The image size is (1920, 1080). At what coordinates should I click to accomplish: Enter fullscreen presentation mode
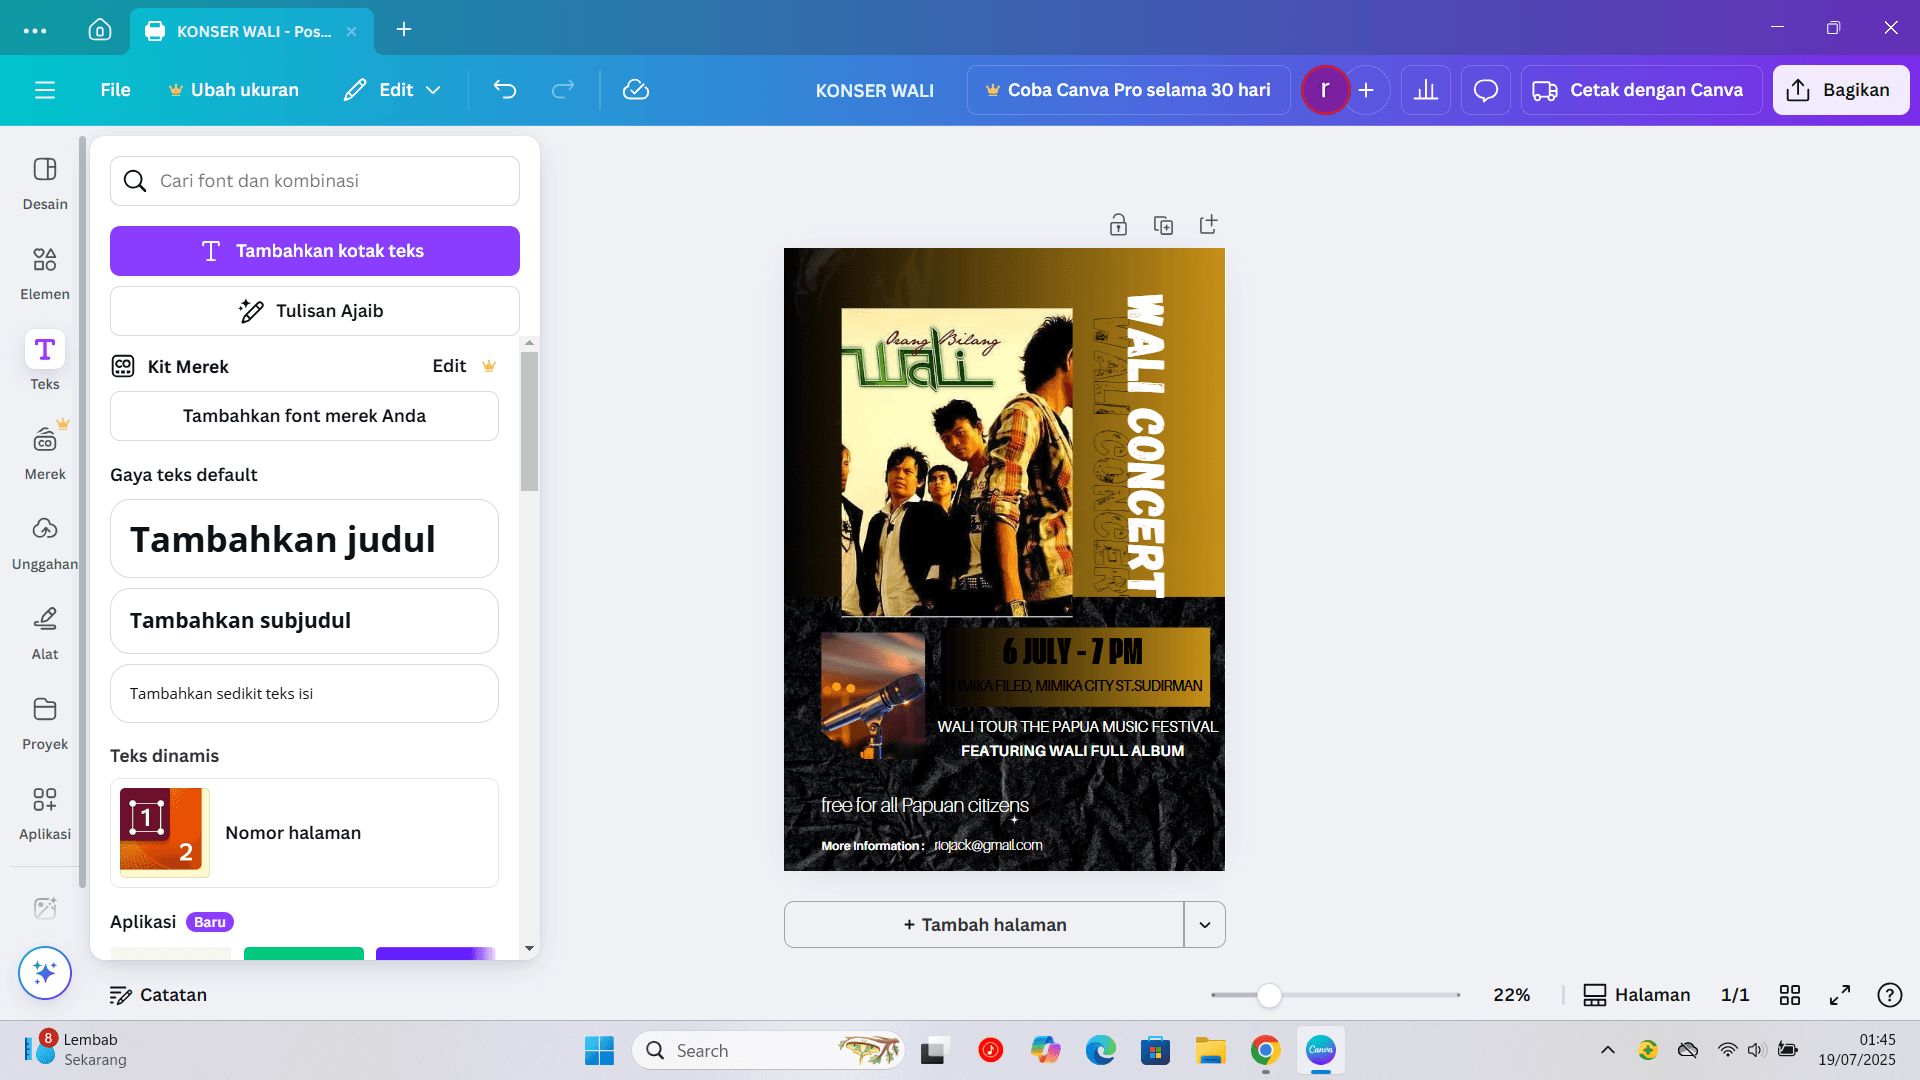click(1840, 995)
